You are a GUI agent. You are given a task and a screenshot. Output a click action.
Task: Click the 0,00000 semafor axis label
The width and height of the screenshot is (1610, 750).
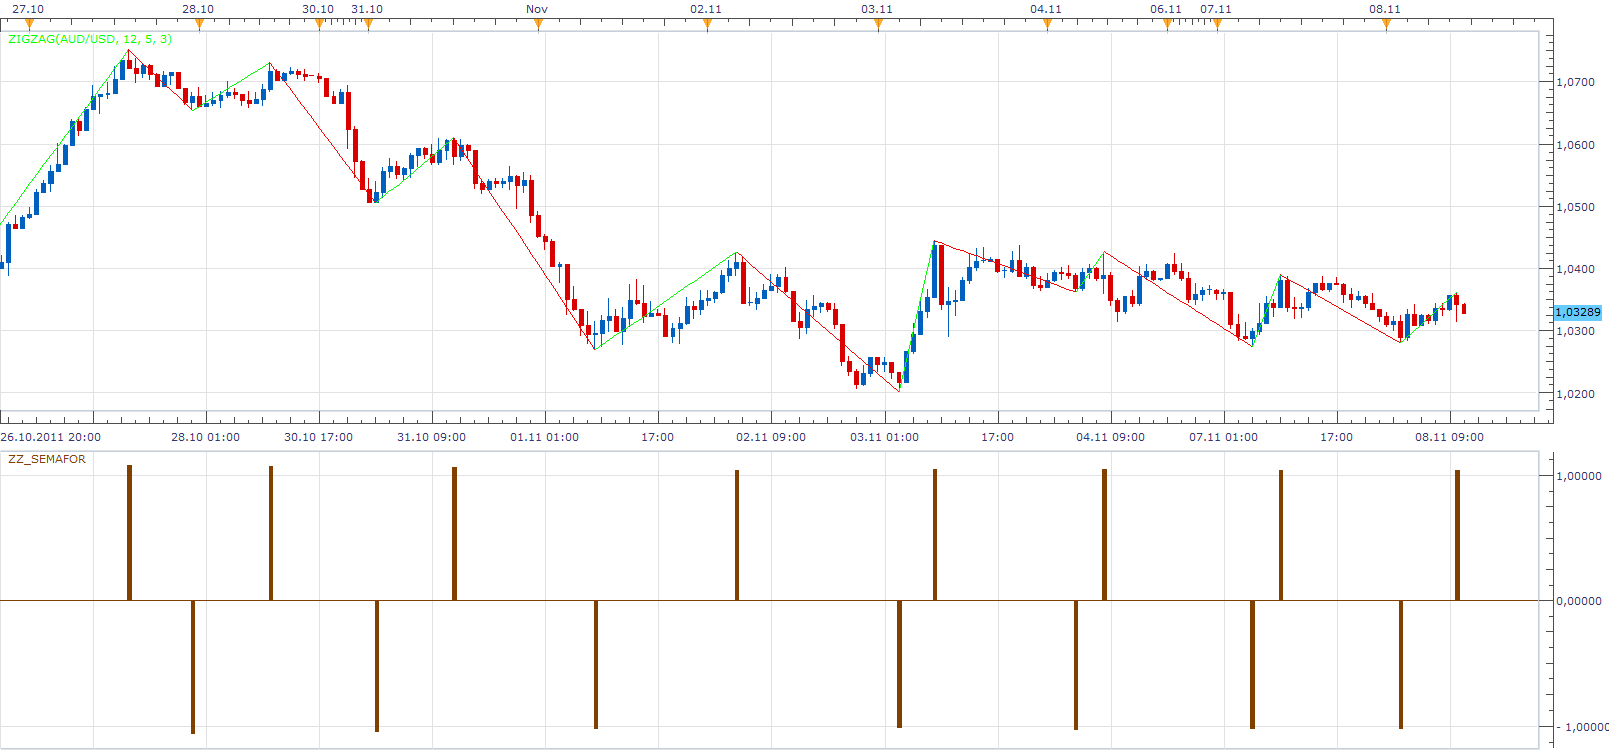1579,601
